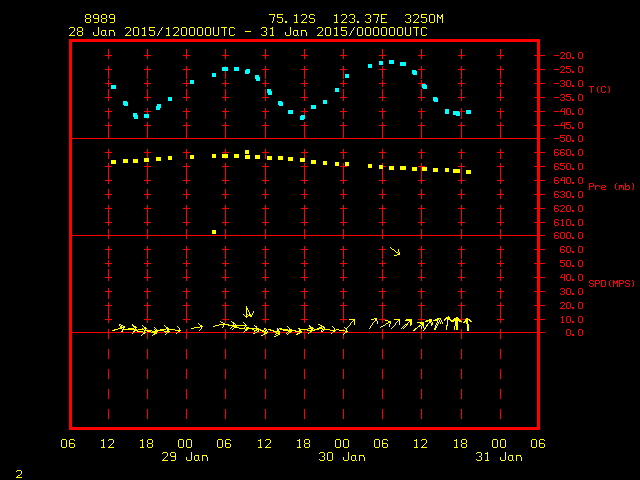This screenshot has width=640, height=480.
Task: Click the first cyan temperature point at 12 UTC
Action: [113, 87]
